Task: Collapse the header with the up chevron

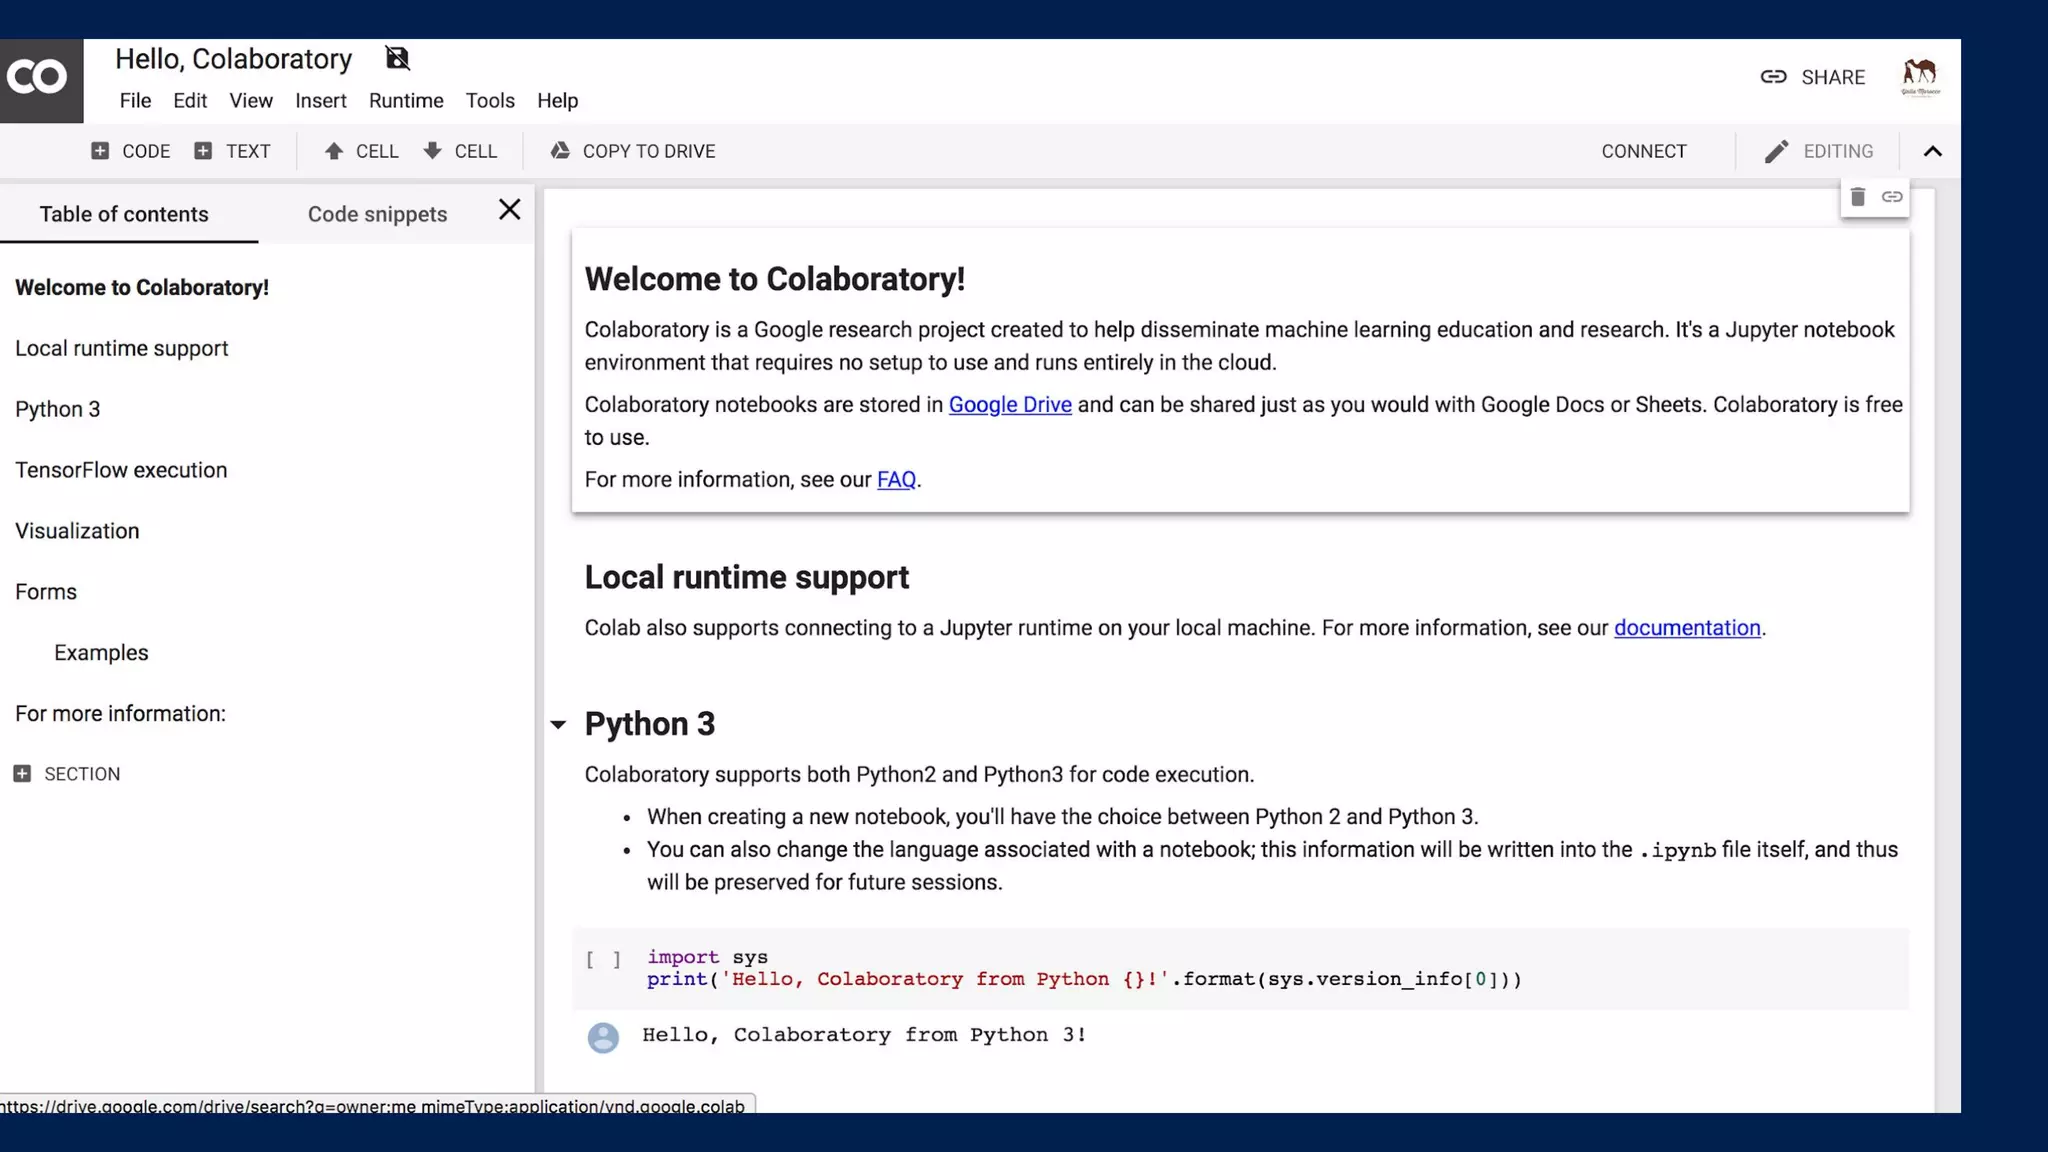Action: pos(1932,151)
